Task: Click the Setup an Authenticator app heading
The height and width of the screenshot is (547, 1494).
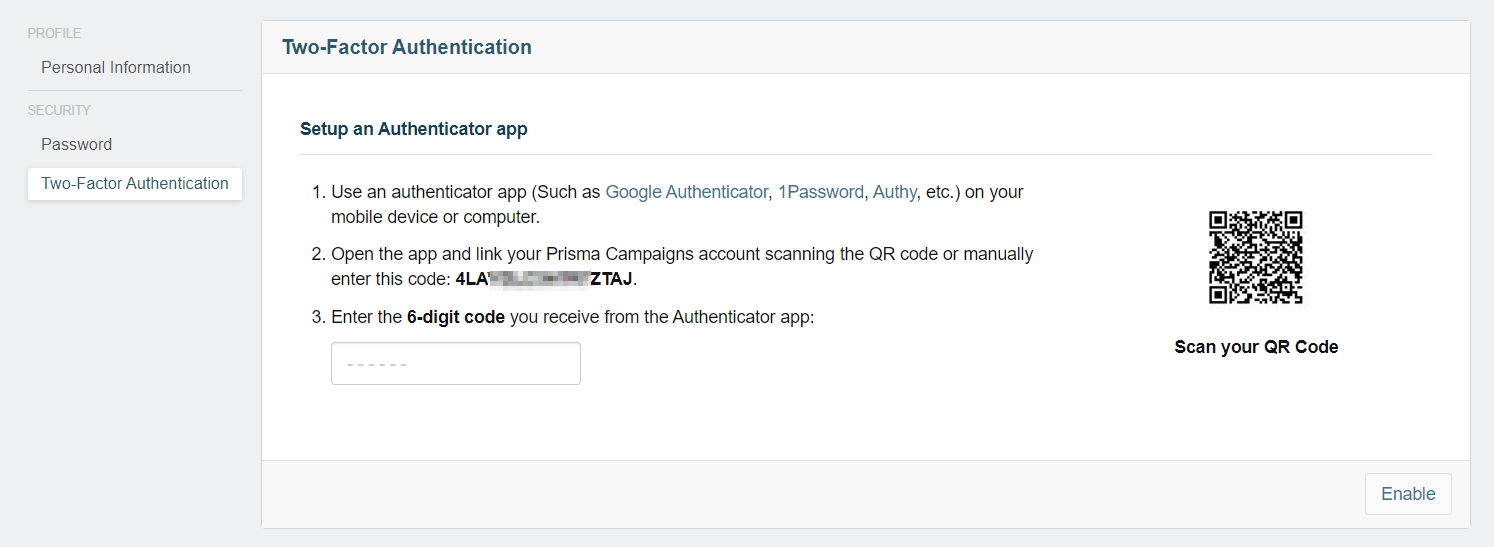Action: (x=414, y=129)
